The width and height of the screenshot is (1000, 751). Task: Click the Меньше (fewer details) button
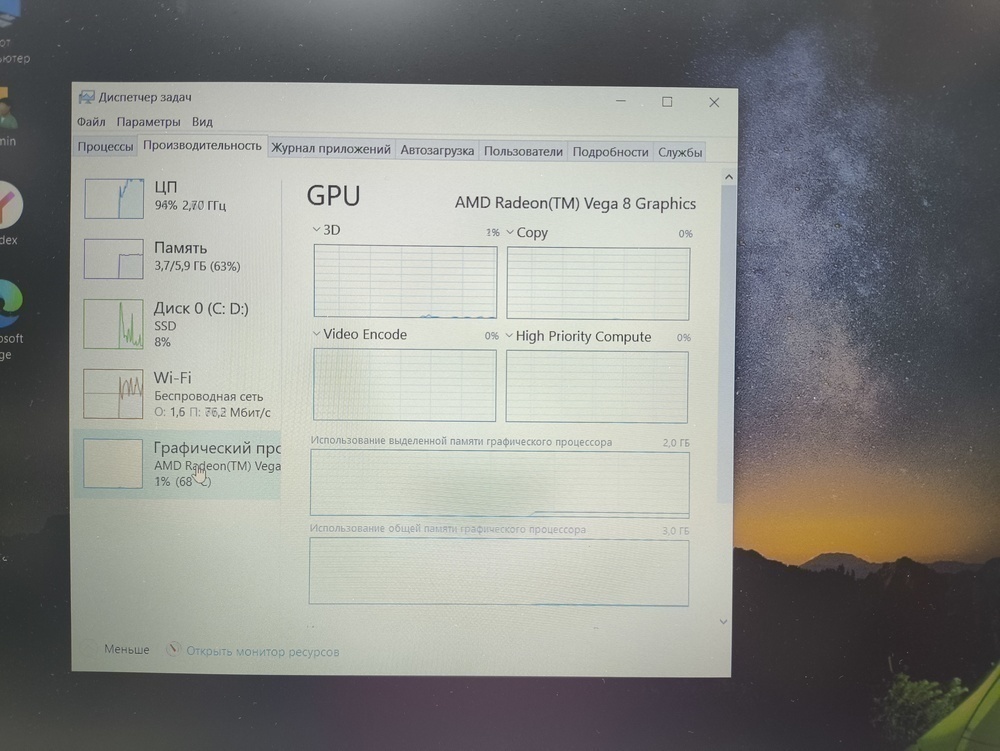point(126,650)
